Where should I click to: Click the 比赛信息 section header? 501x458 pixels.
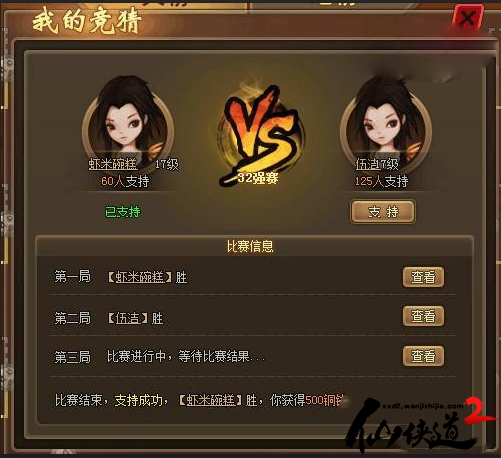pos(250,246)
